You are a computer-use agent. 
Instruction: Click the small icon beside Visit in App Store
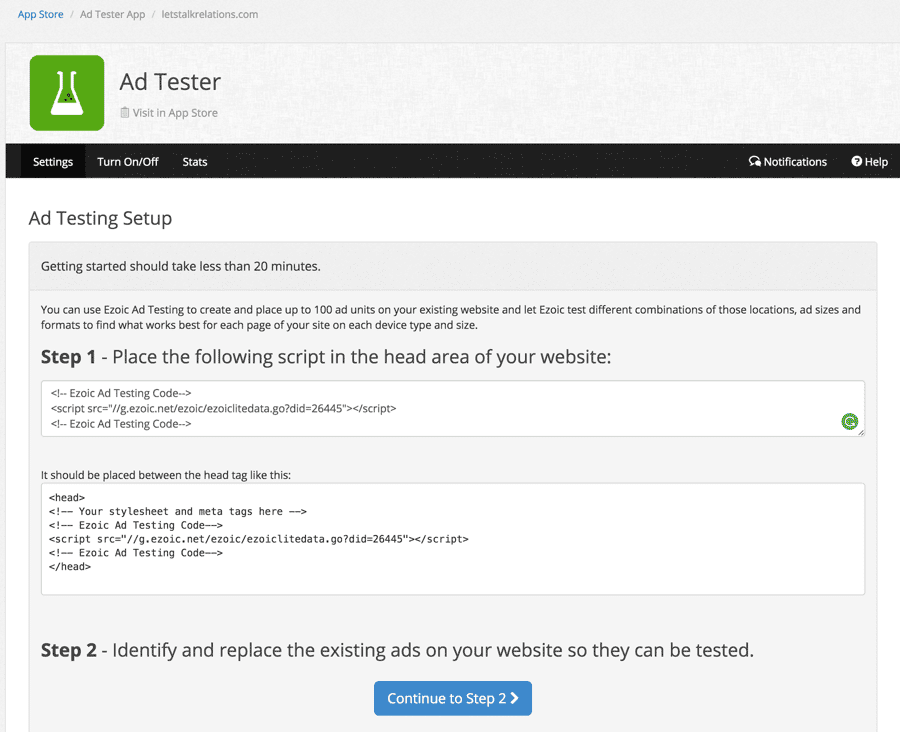click(x=125, y=113)
